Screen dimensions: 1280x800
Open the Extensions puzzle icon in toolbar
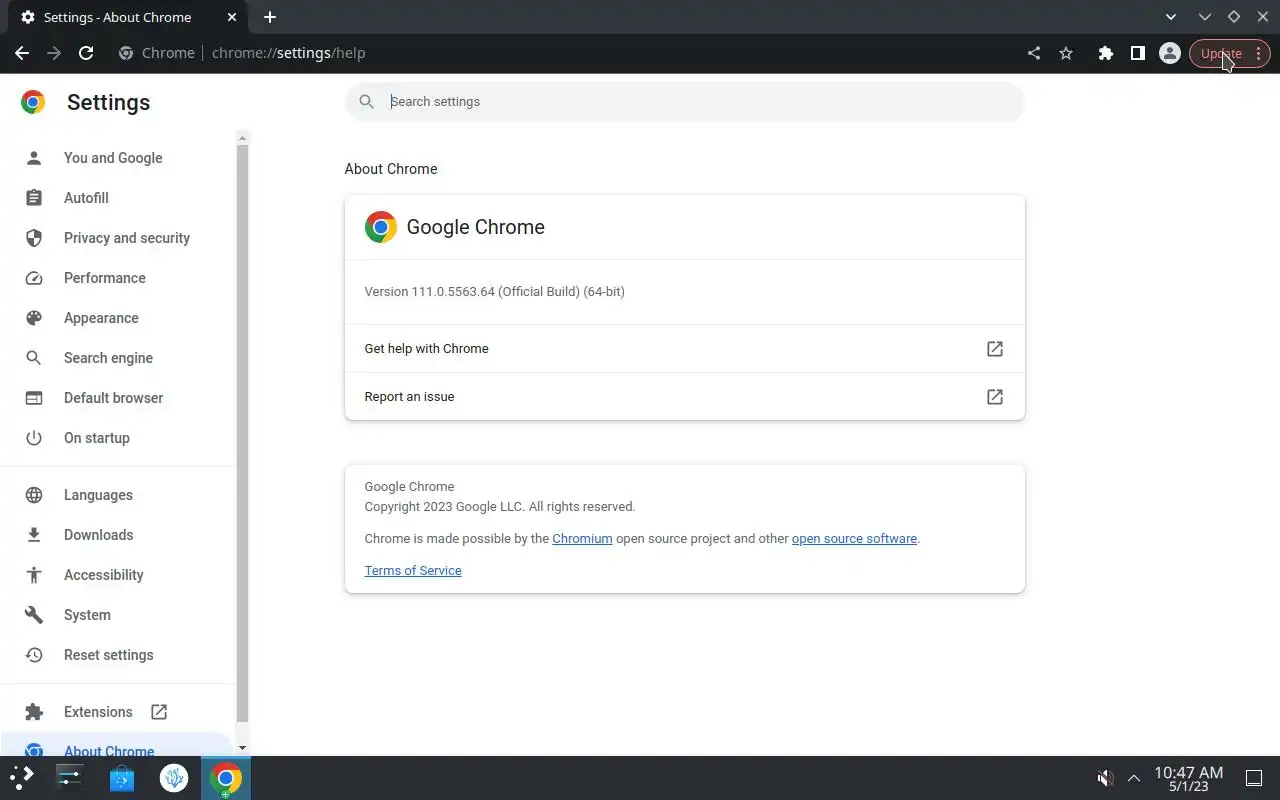[x=1105, y=53]
